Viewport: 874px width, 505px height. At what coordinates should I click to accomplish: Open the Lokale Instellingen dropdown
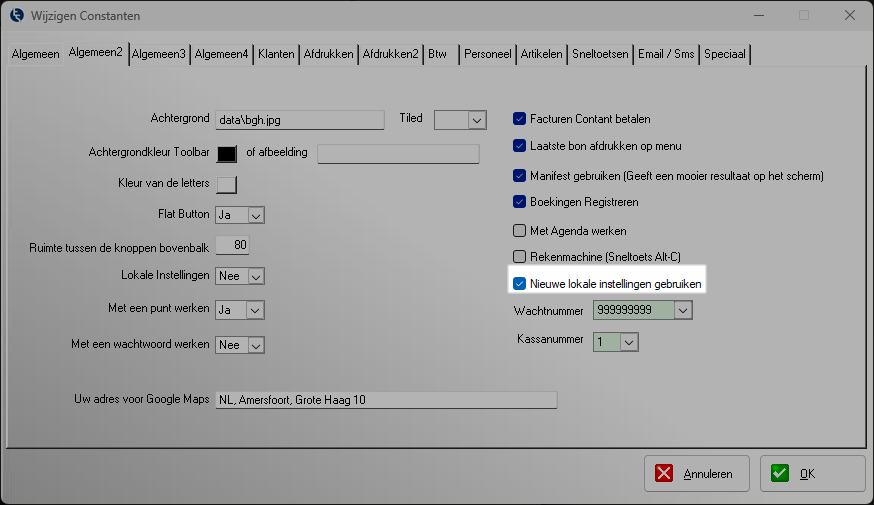pos(255,276)
